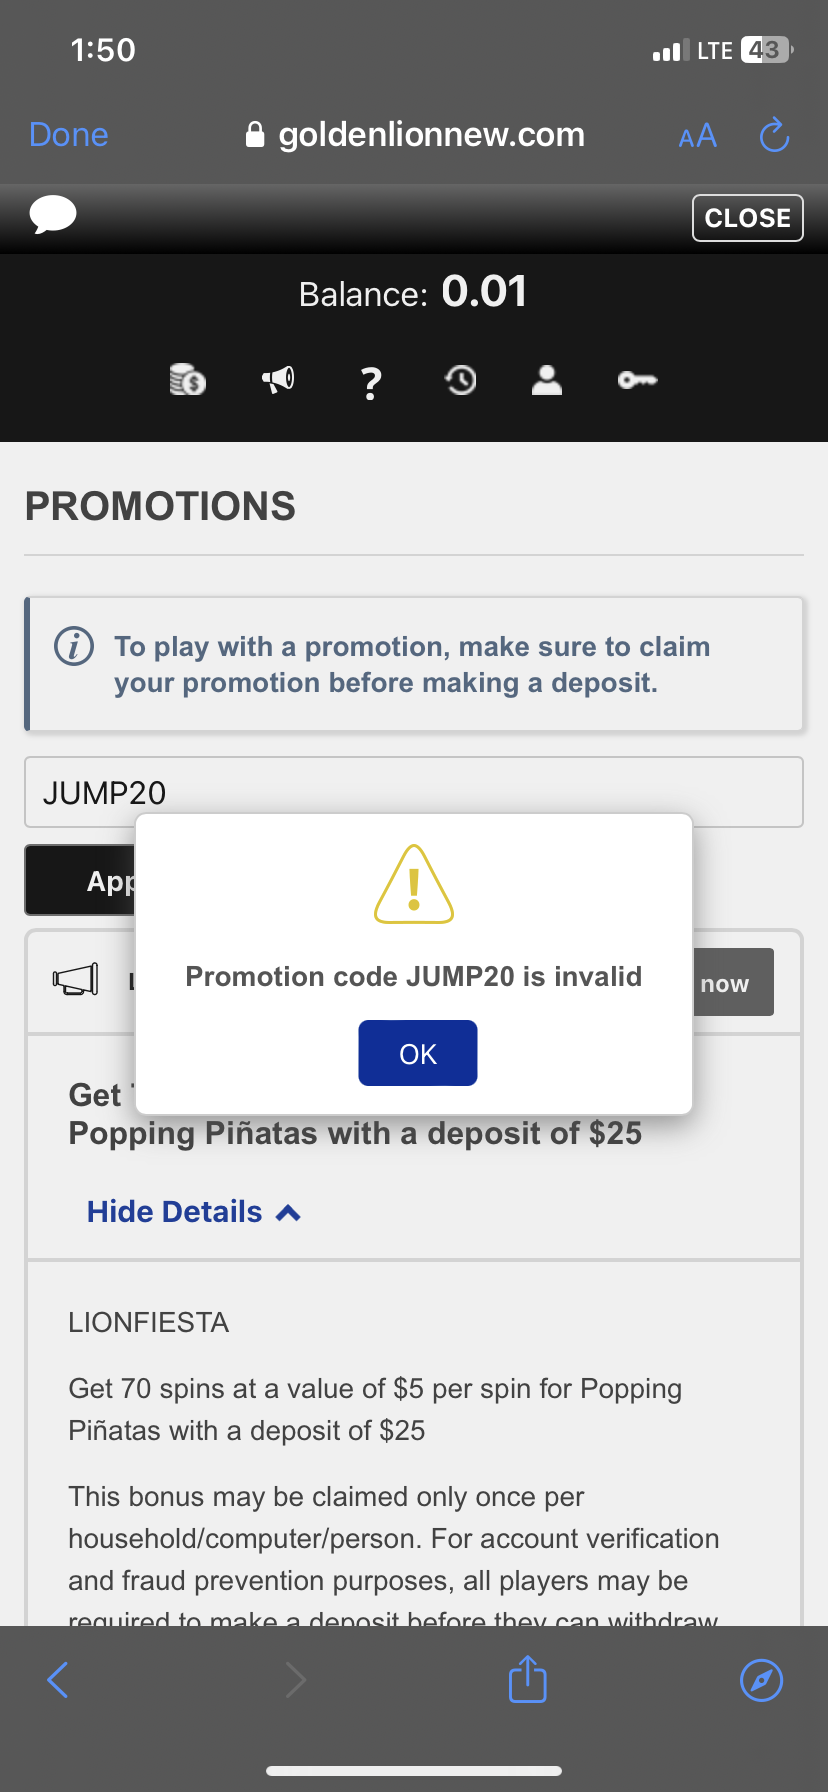Image resolution: width=828 pixels, height=1792 pixels.
Task: Open the history clock icon
Action: tap(460, 380)
